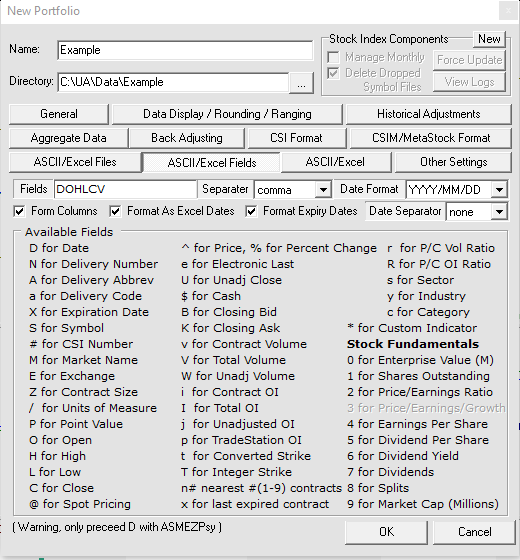Click 'X for Expiration Date' entry
This screenshot has height=560, width=520.
pyautogui.click(x=89, y=312)
